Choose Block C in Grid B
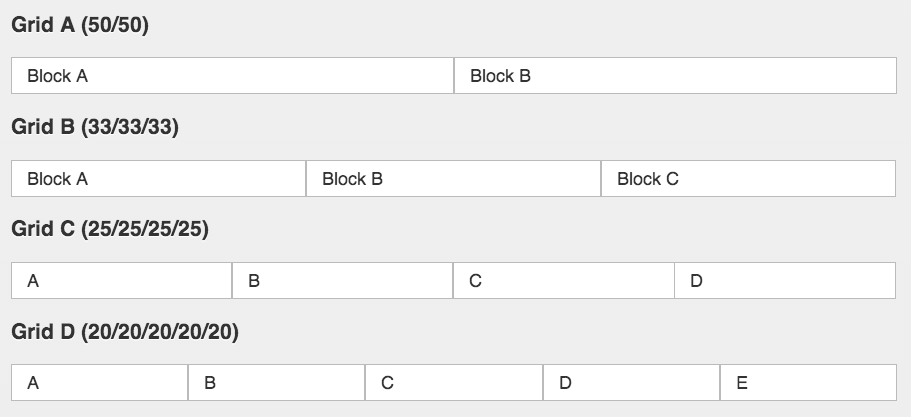This screenshot has height=417, width=911. click(x=748, y=179)
